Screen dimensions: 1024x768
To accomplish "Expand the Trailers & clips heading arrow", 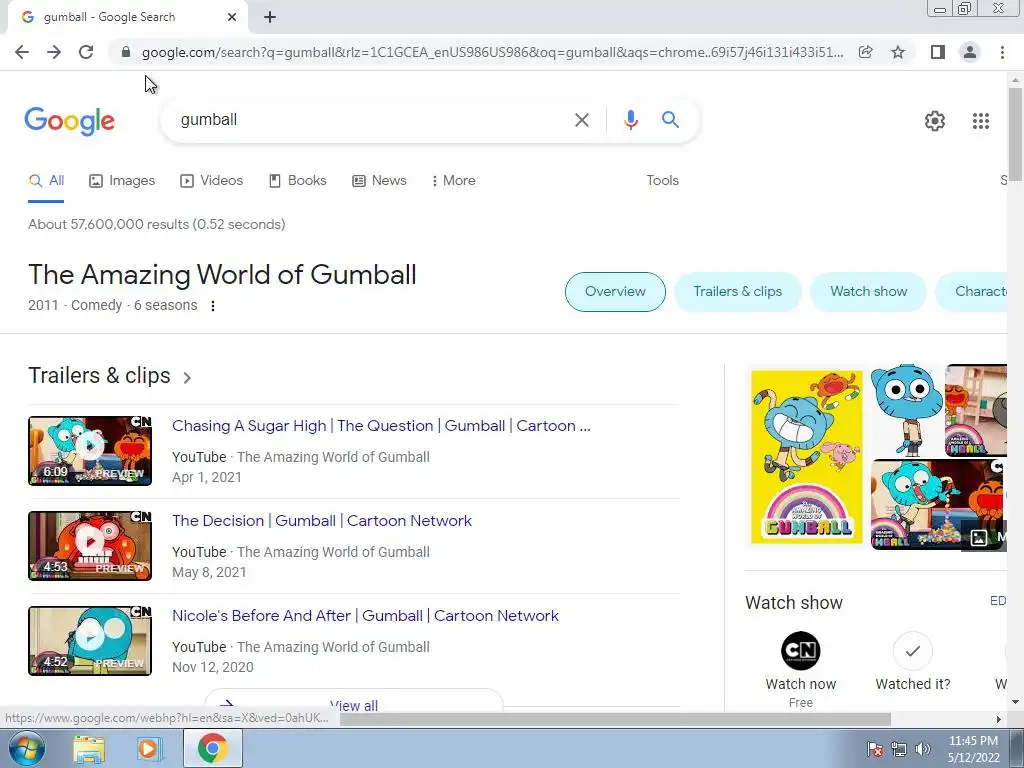I will click(187, 377).
